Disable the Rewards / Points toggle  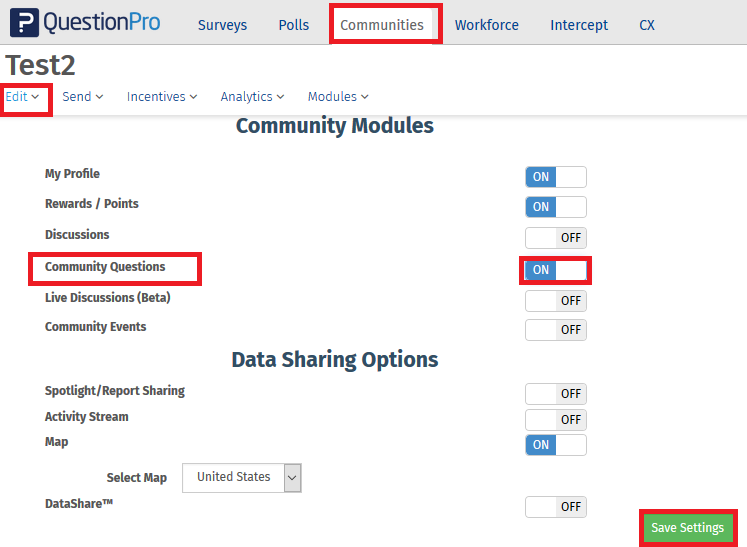pyautogui.click(x=555, y=207)
